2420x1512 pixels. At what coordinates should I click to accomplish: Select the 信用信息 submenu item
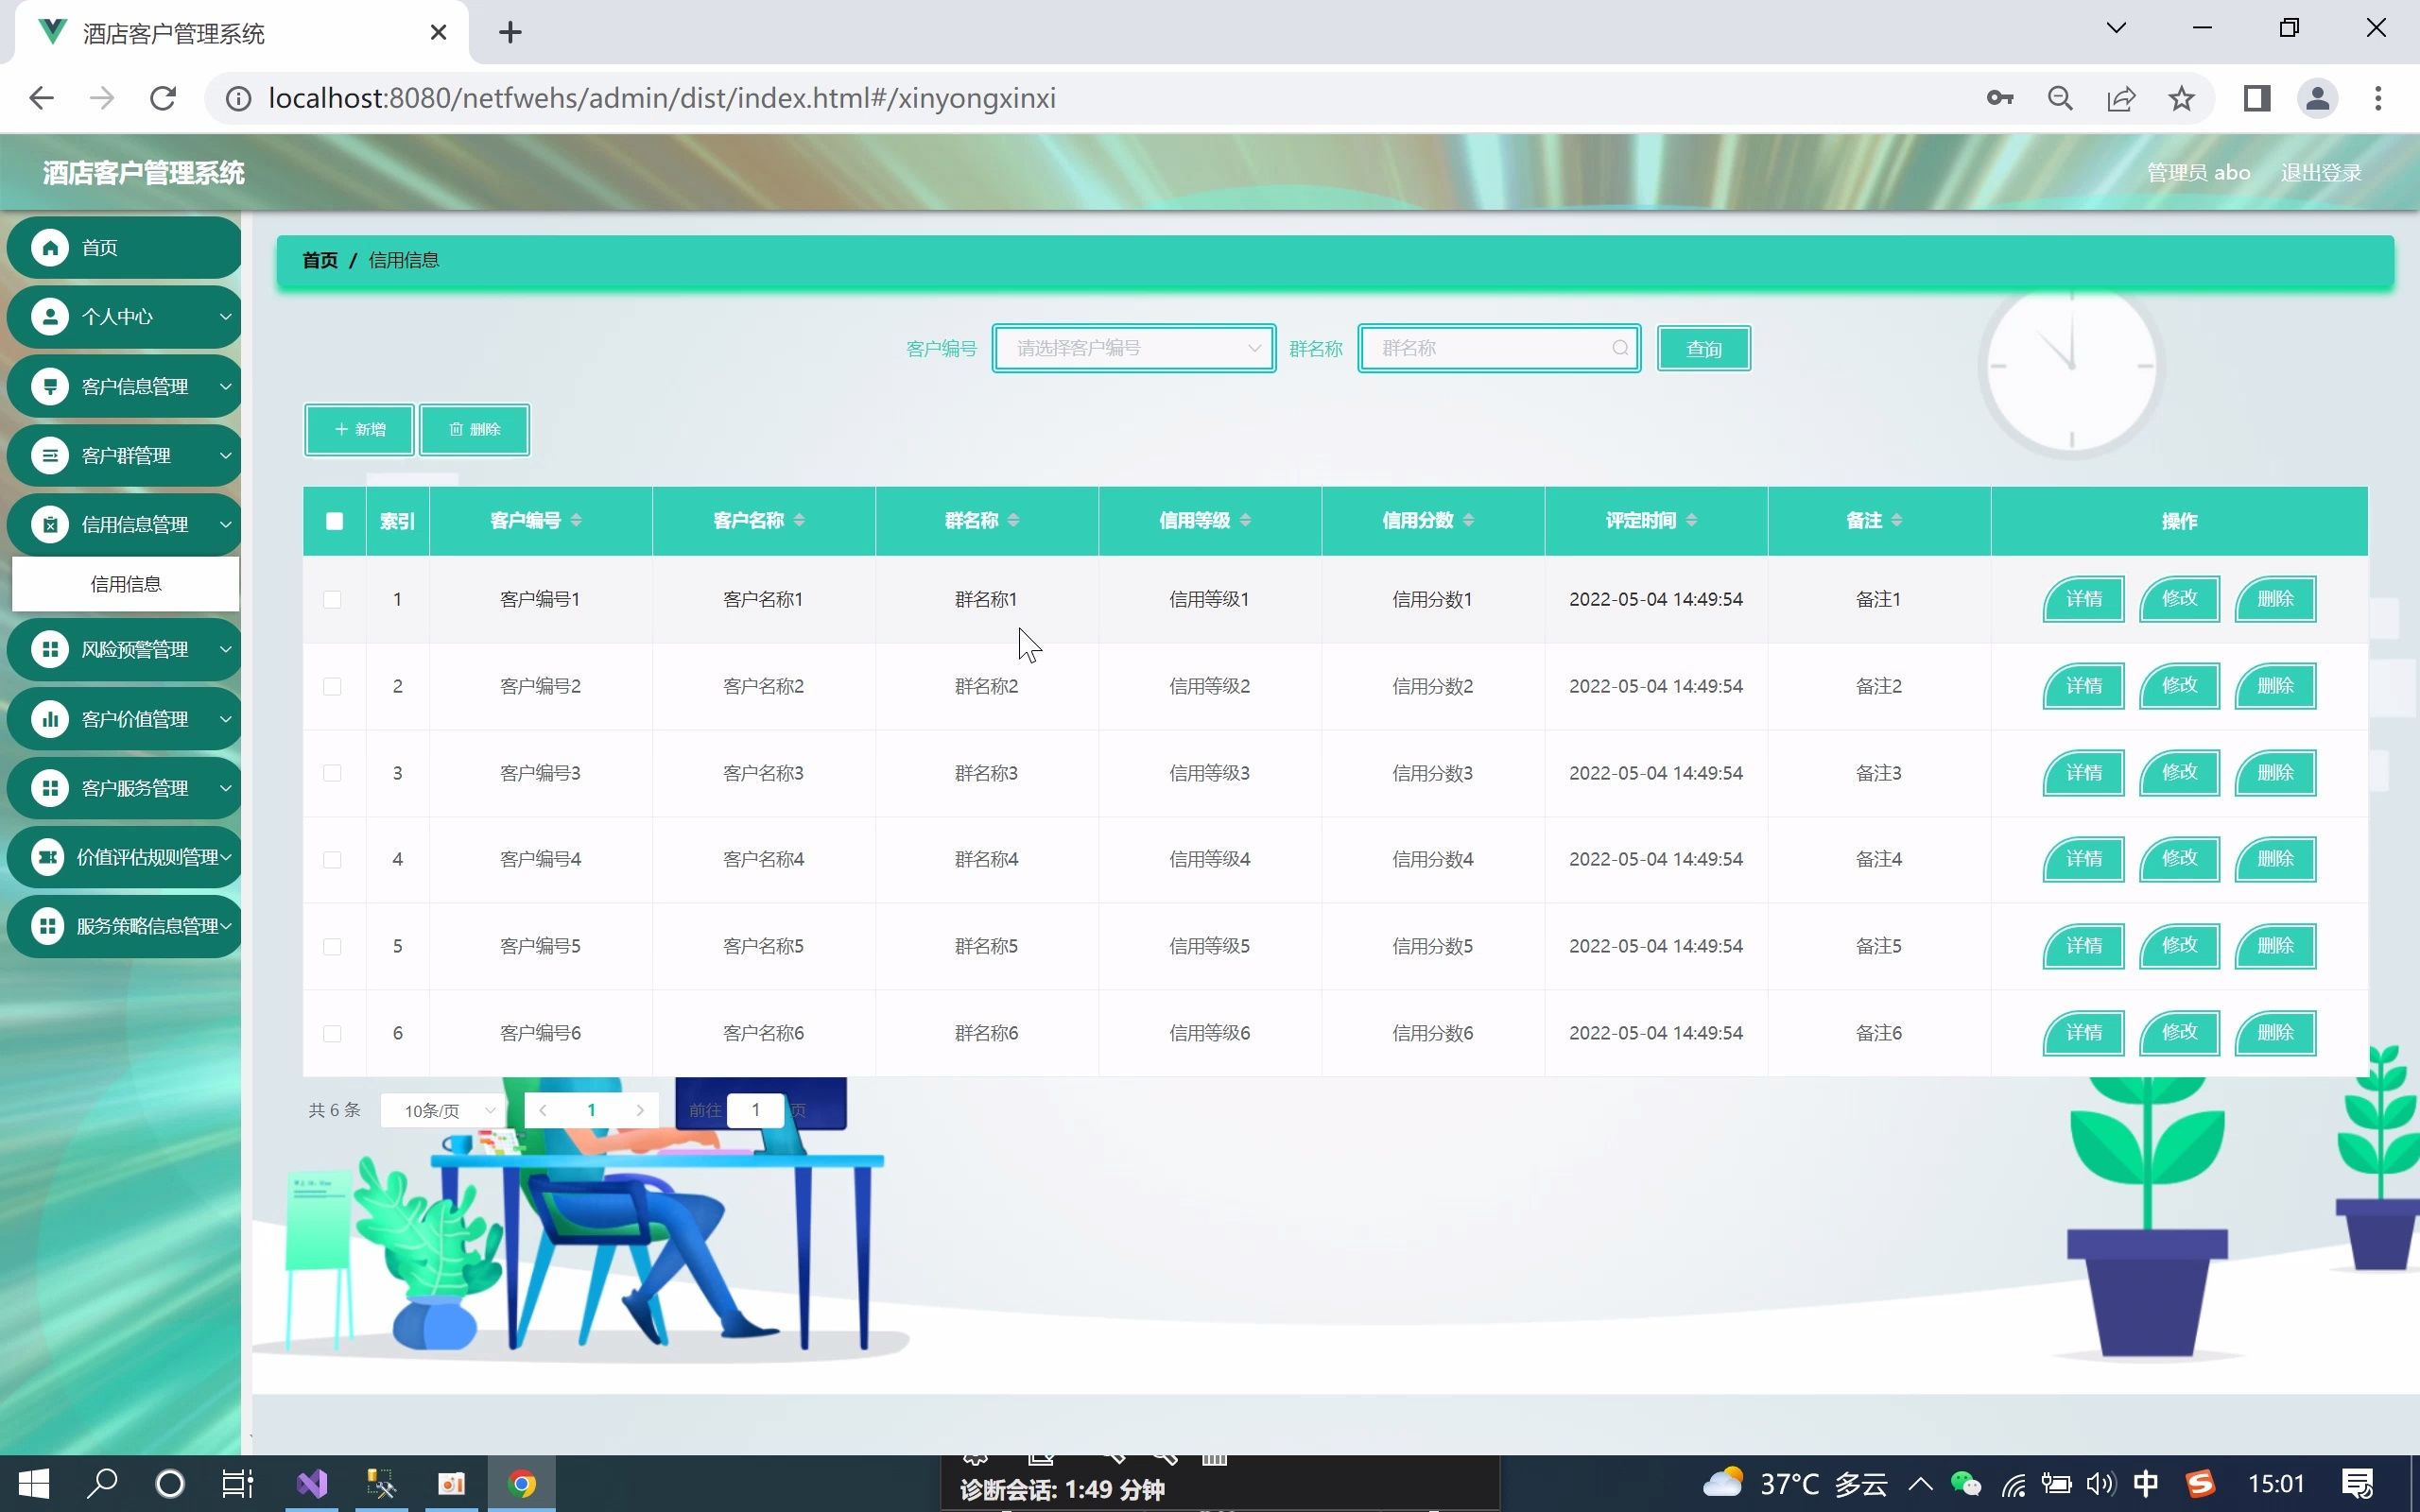(x=126, y=584)
